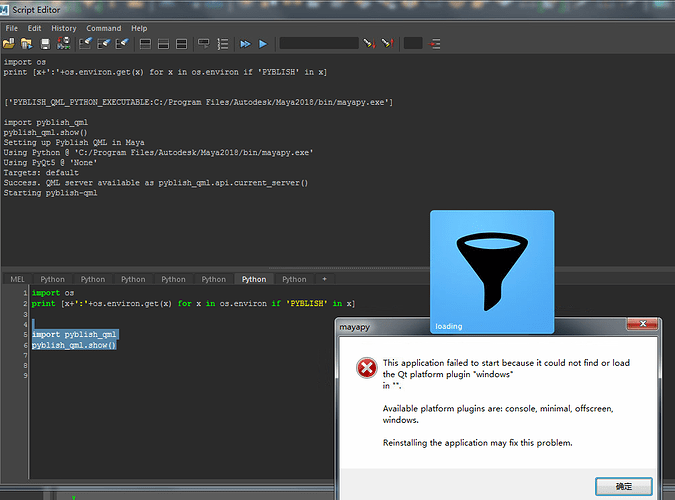Click the Go to Line arrow icon
Image resolution: width=675 pixels, height=500 pixels.
[x=434, y=43]
